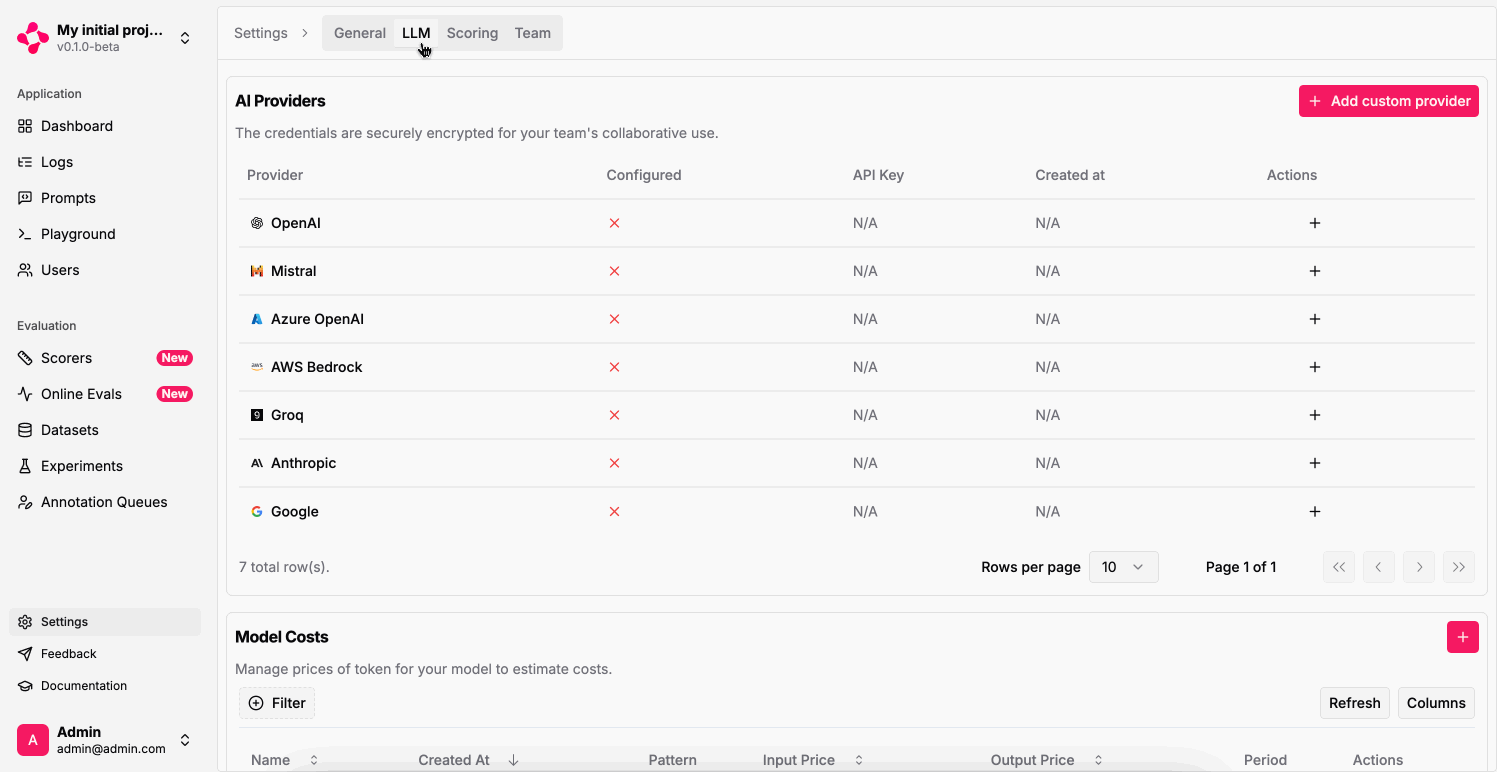Image resolution: width=1497 pixels, height=772 pixels.
Task: Add AWS Bedrock provider plus icon
Action: [x=1315, y=367]
